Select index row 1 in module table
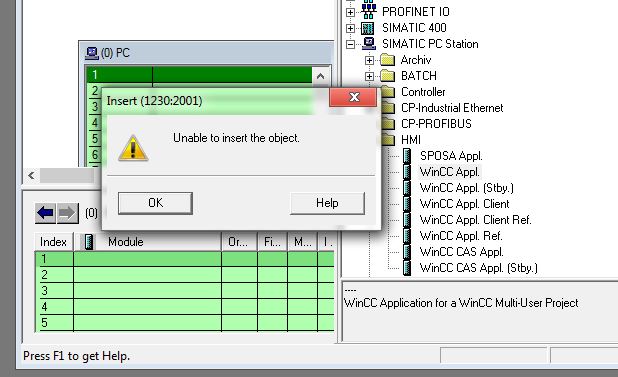The height and width of the screenshot is (377, 618). click(x=184, y=259)
